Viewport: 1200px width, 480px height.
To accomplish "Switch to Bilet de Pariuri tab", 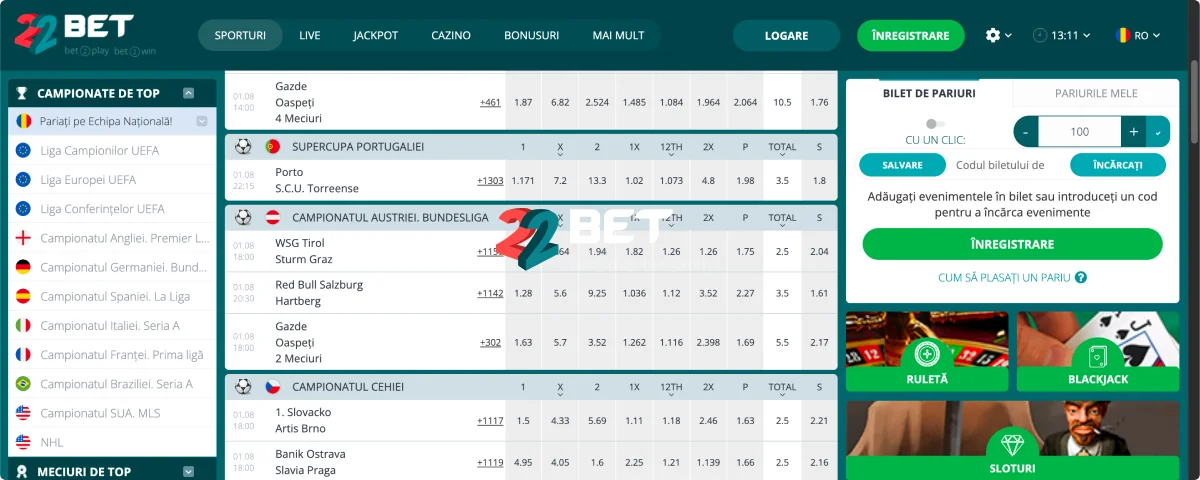I will click(929, 93).
